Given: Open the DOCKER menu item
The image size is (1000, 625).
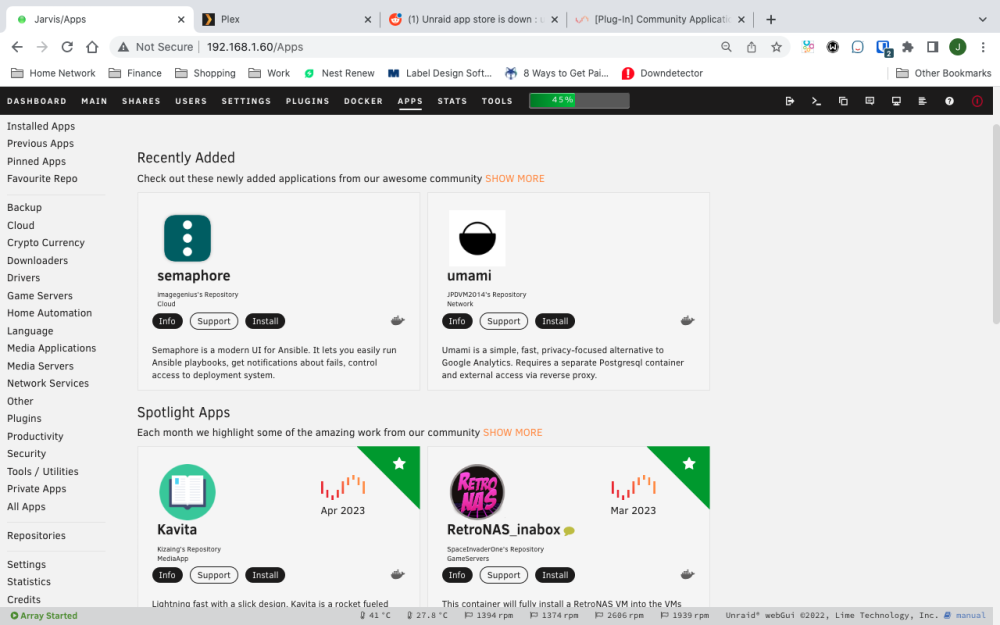Looking at the screenshot, I should click(364, 101).
